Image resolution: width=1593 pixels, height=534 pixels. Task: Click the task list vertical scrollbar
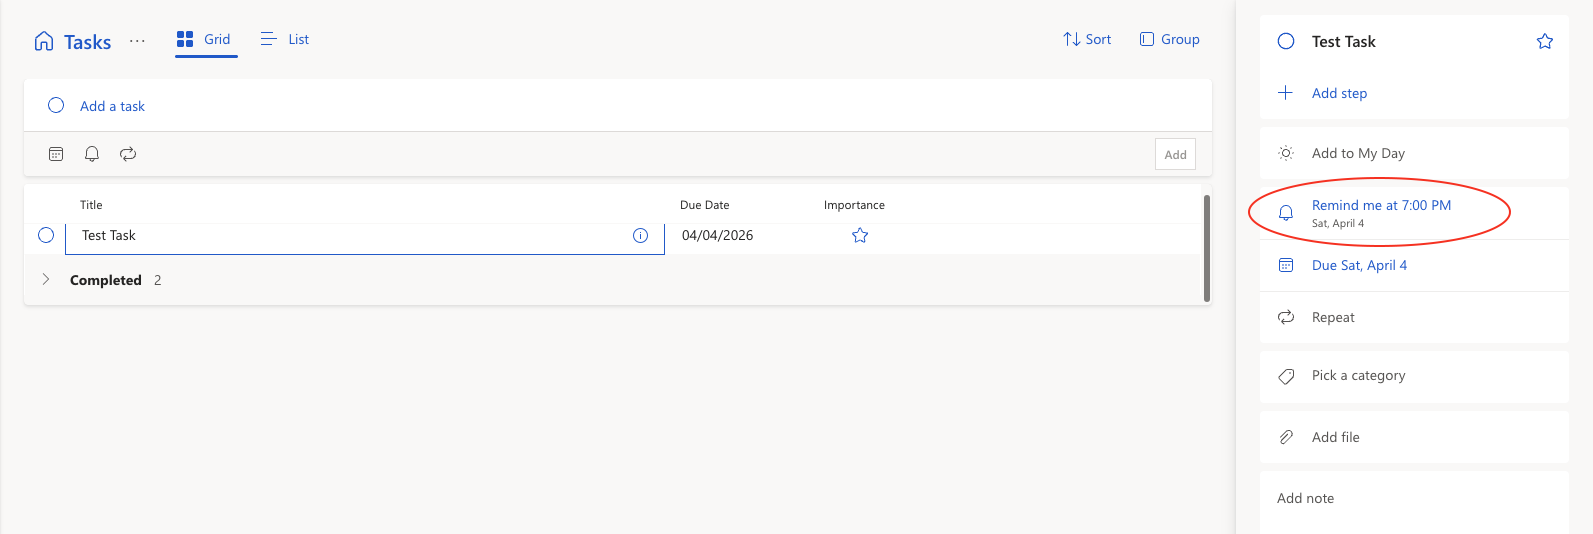tap(1206, 248)
